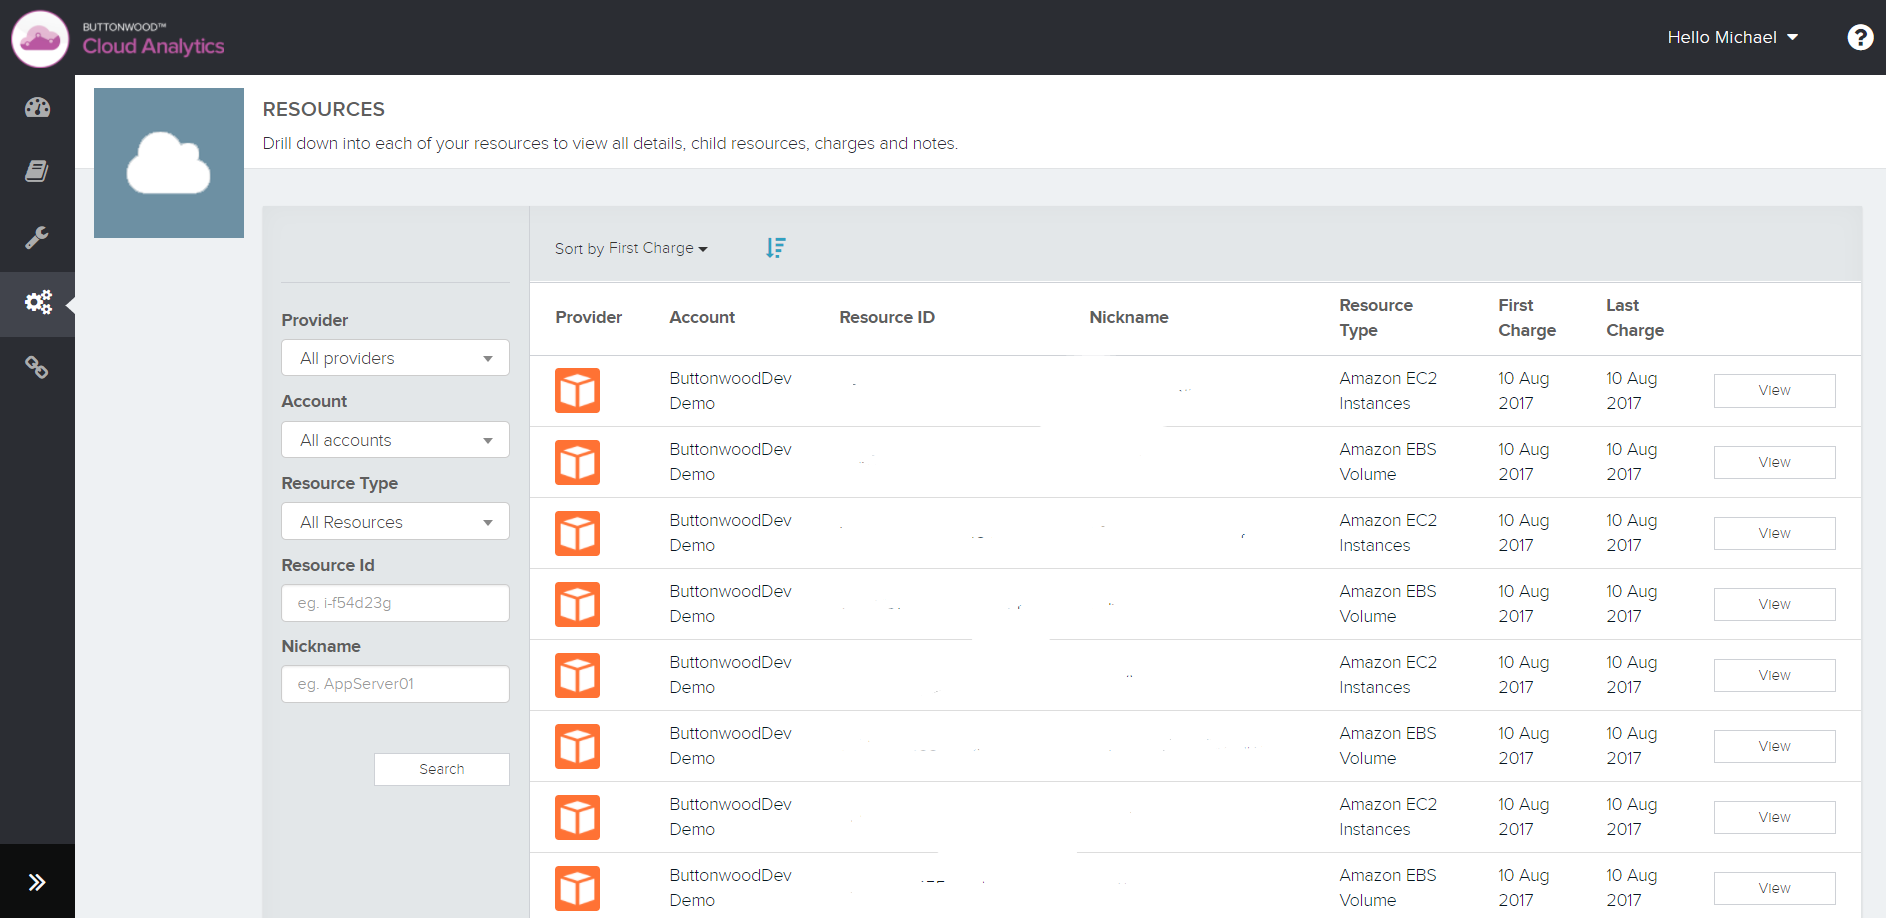Image resolution: width=1886 pixels, height=924 pixels.
Task: Open the Hello Michael user menu
Action: click(1732, 37)
